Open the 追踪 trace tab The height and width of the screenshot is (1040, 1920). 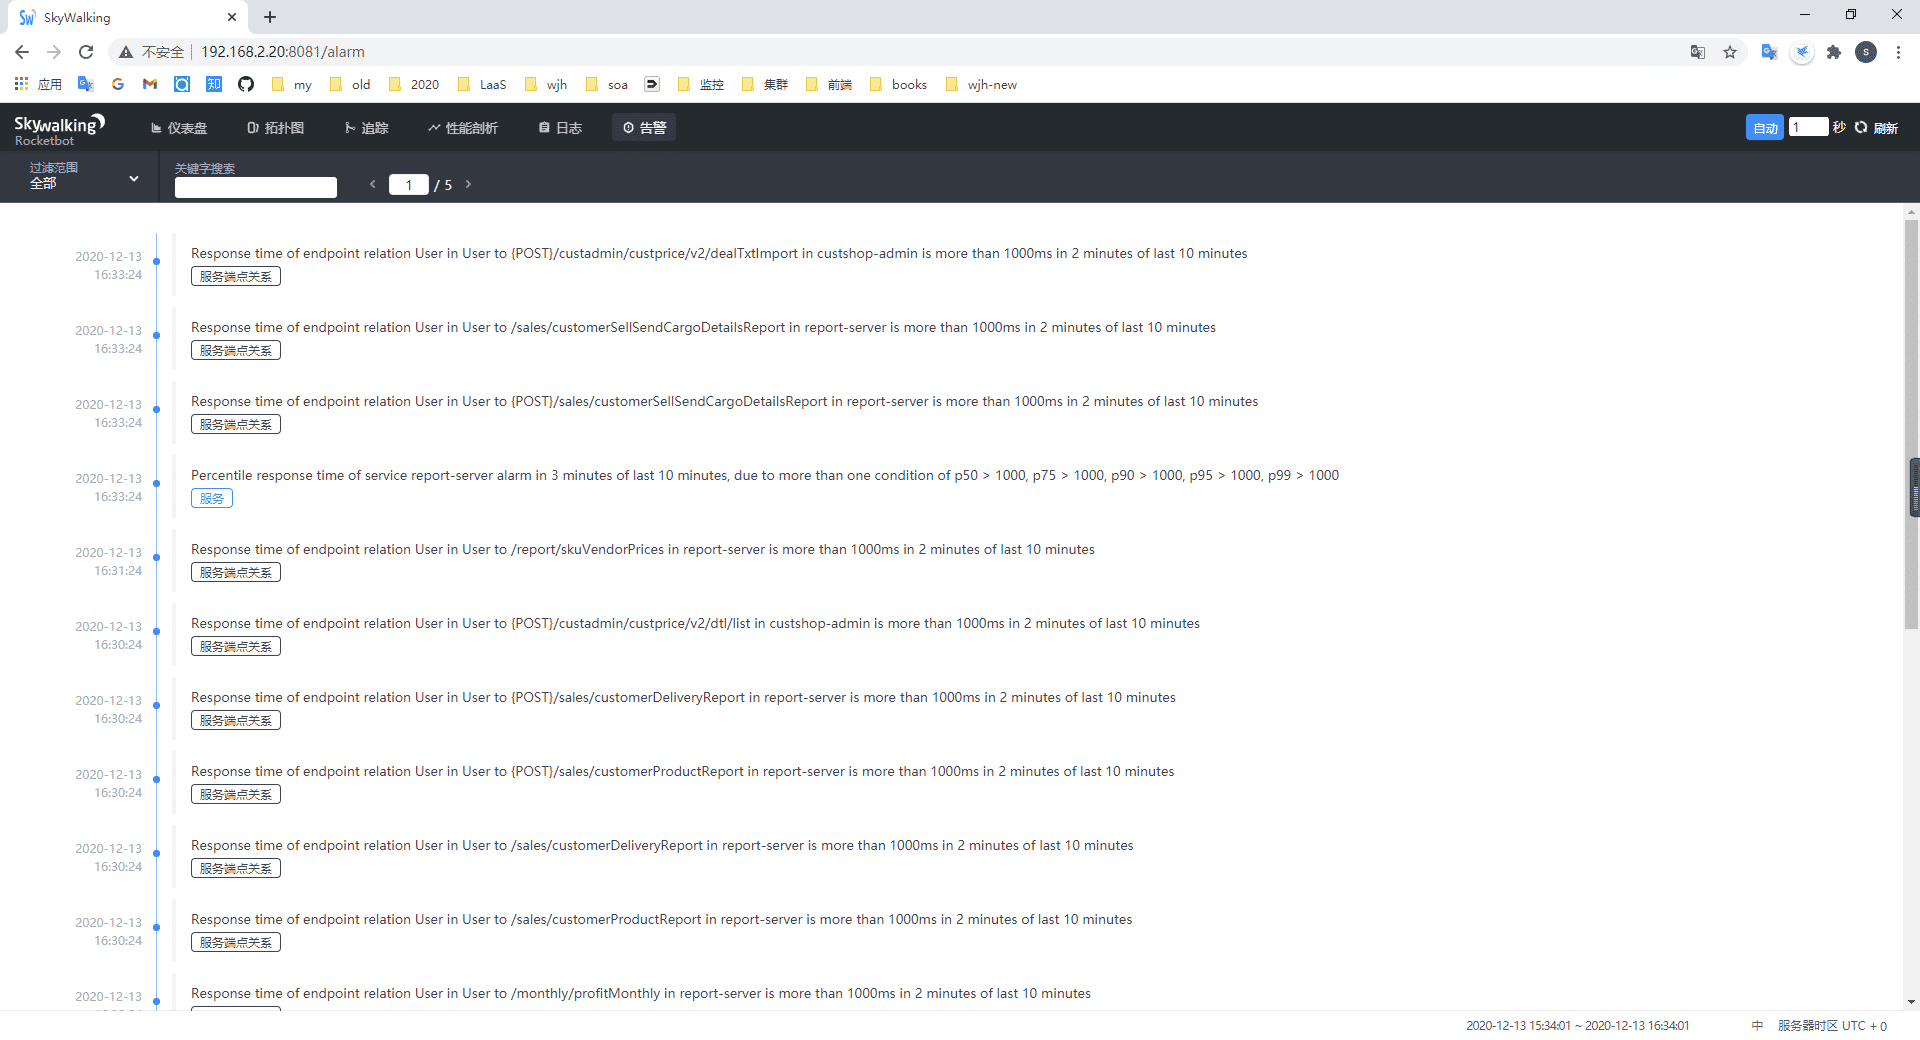(366, 128)
